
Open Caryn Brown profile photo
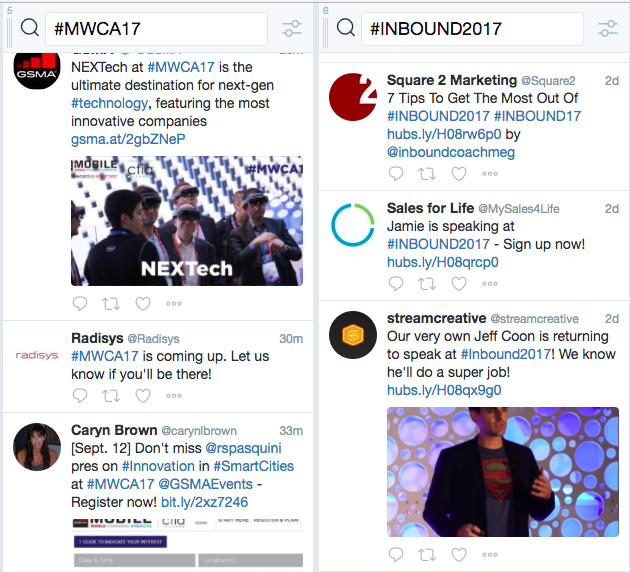coord(37,447)
